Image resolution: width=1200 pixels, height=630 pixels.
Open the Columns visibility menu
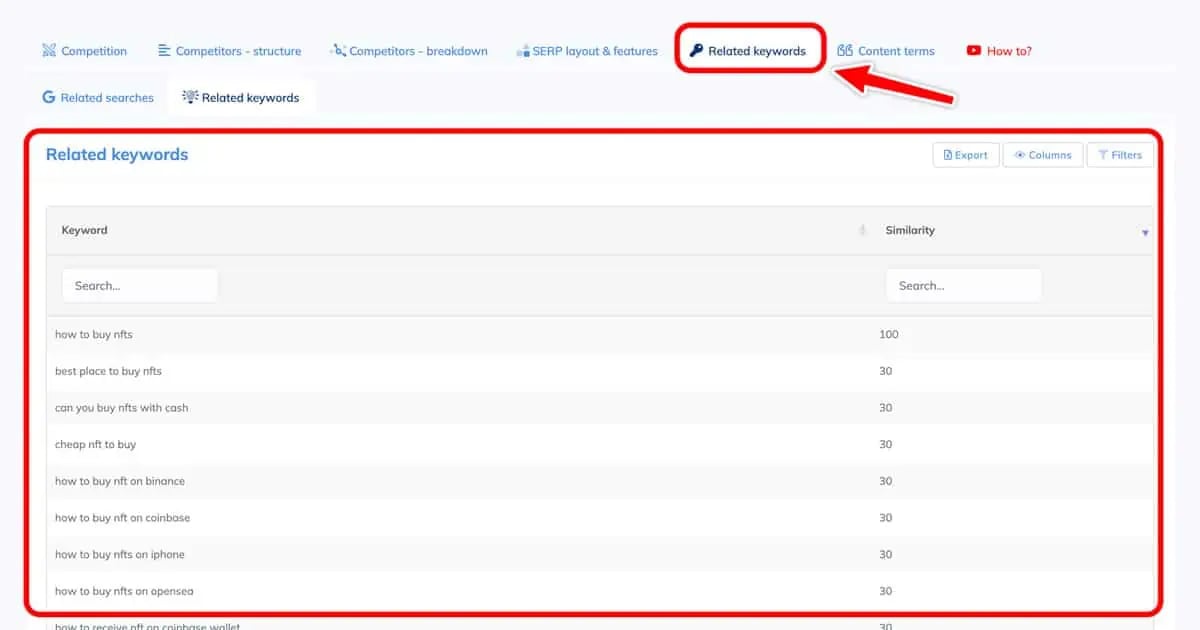click(x=1042, y=155)
